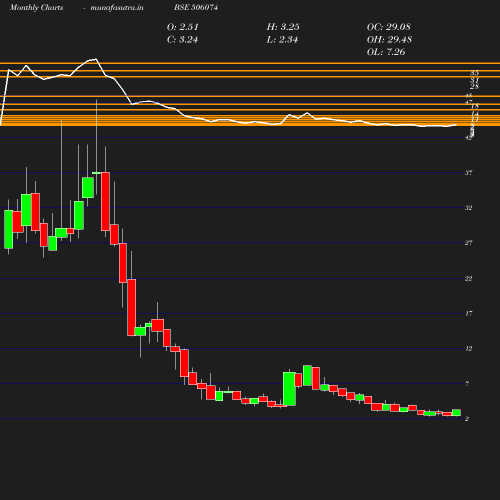Click the 'Monthly Charts' title text
The height and width of the screenshot is (500, 500).
point(37,7)
